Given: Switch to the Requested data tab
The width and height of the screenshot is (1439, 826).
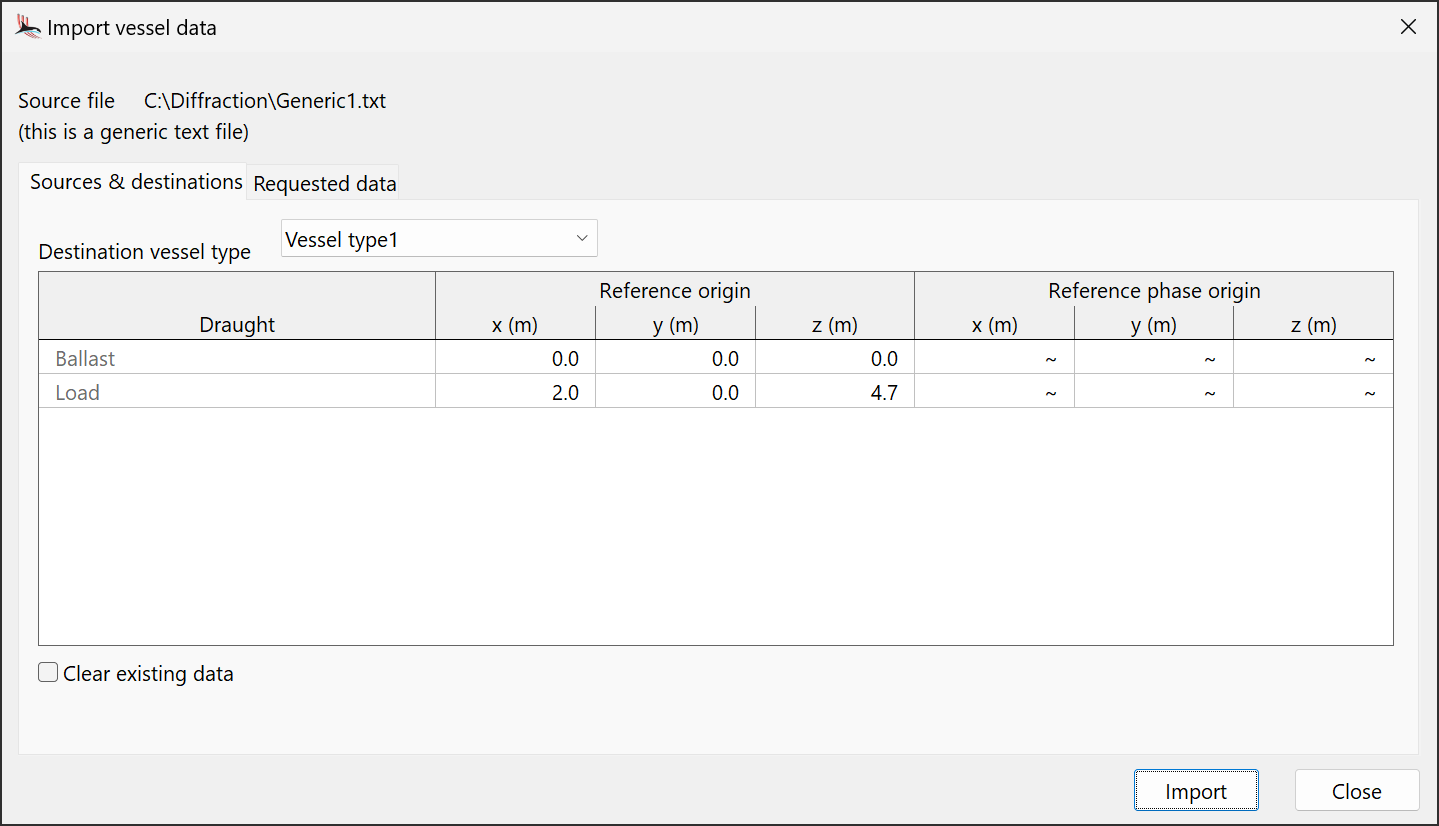Looking at the screenshot, I should coord(324,184).
